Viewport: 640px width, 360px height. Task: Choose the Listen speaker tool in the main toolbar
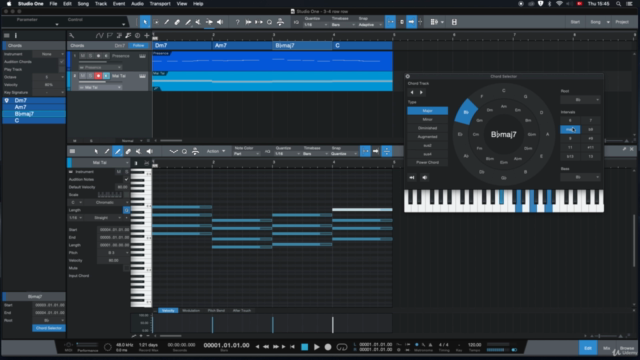click(x=220, y=22)
